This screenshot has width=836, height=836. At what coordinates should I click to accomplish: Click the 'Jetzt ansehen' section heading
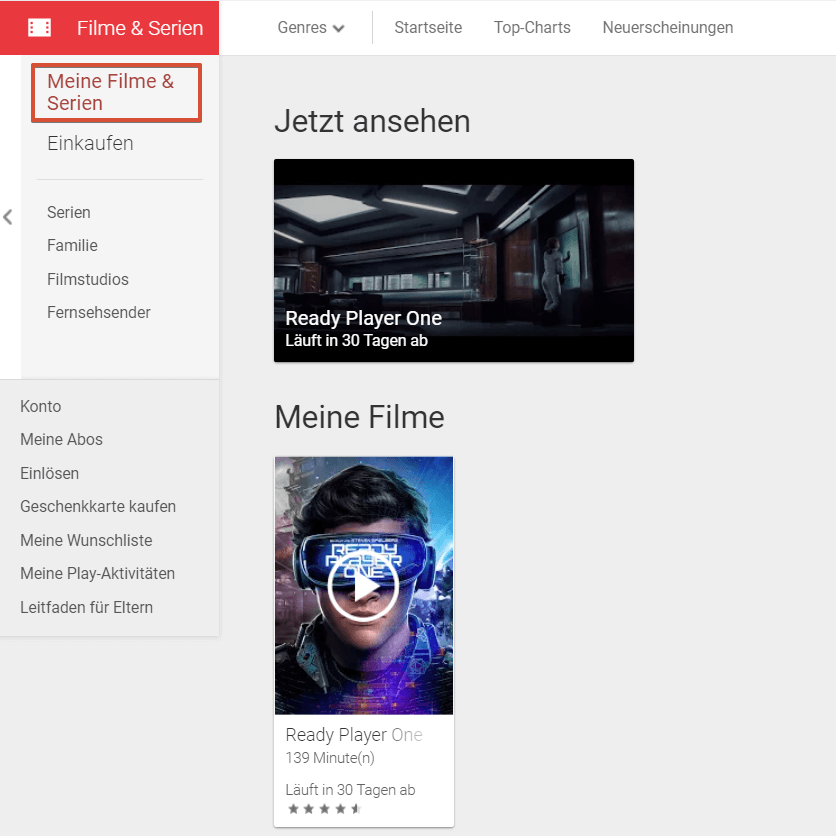372,121
